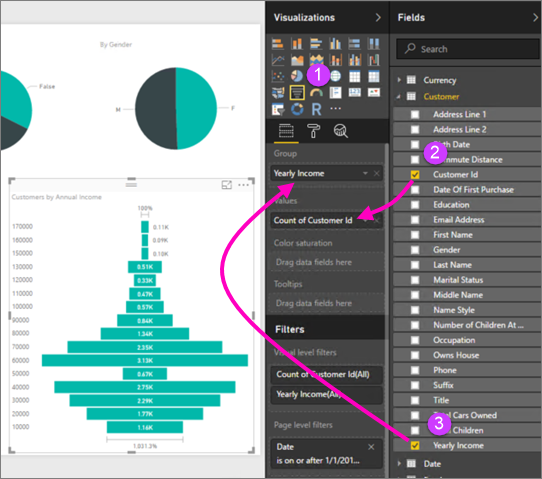Switch to the Fields well tab
542x479 pixels.
click(286, 131)
